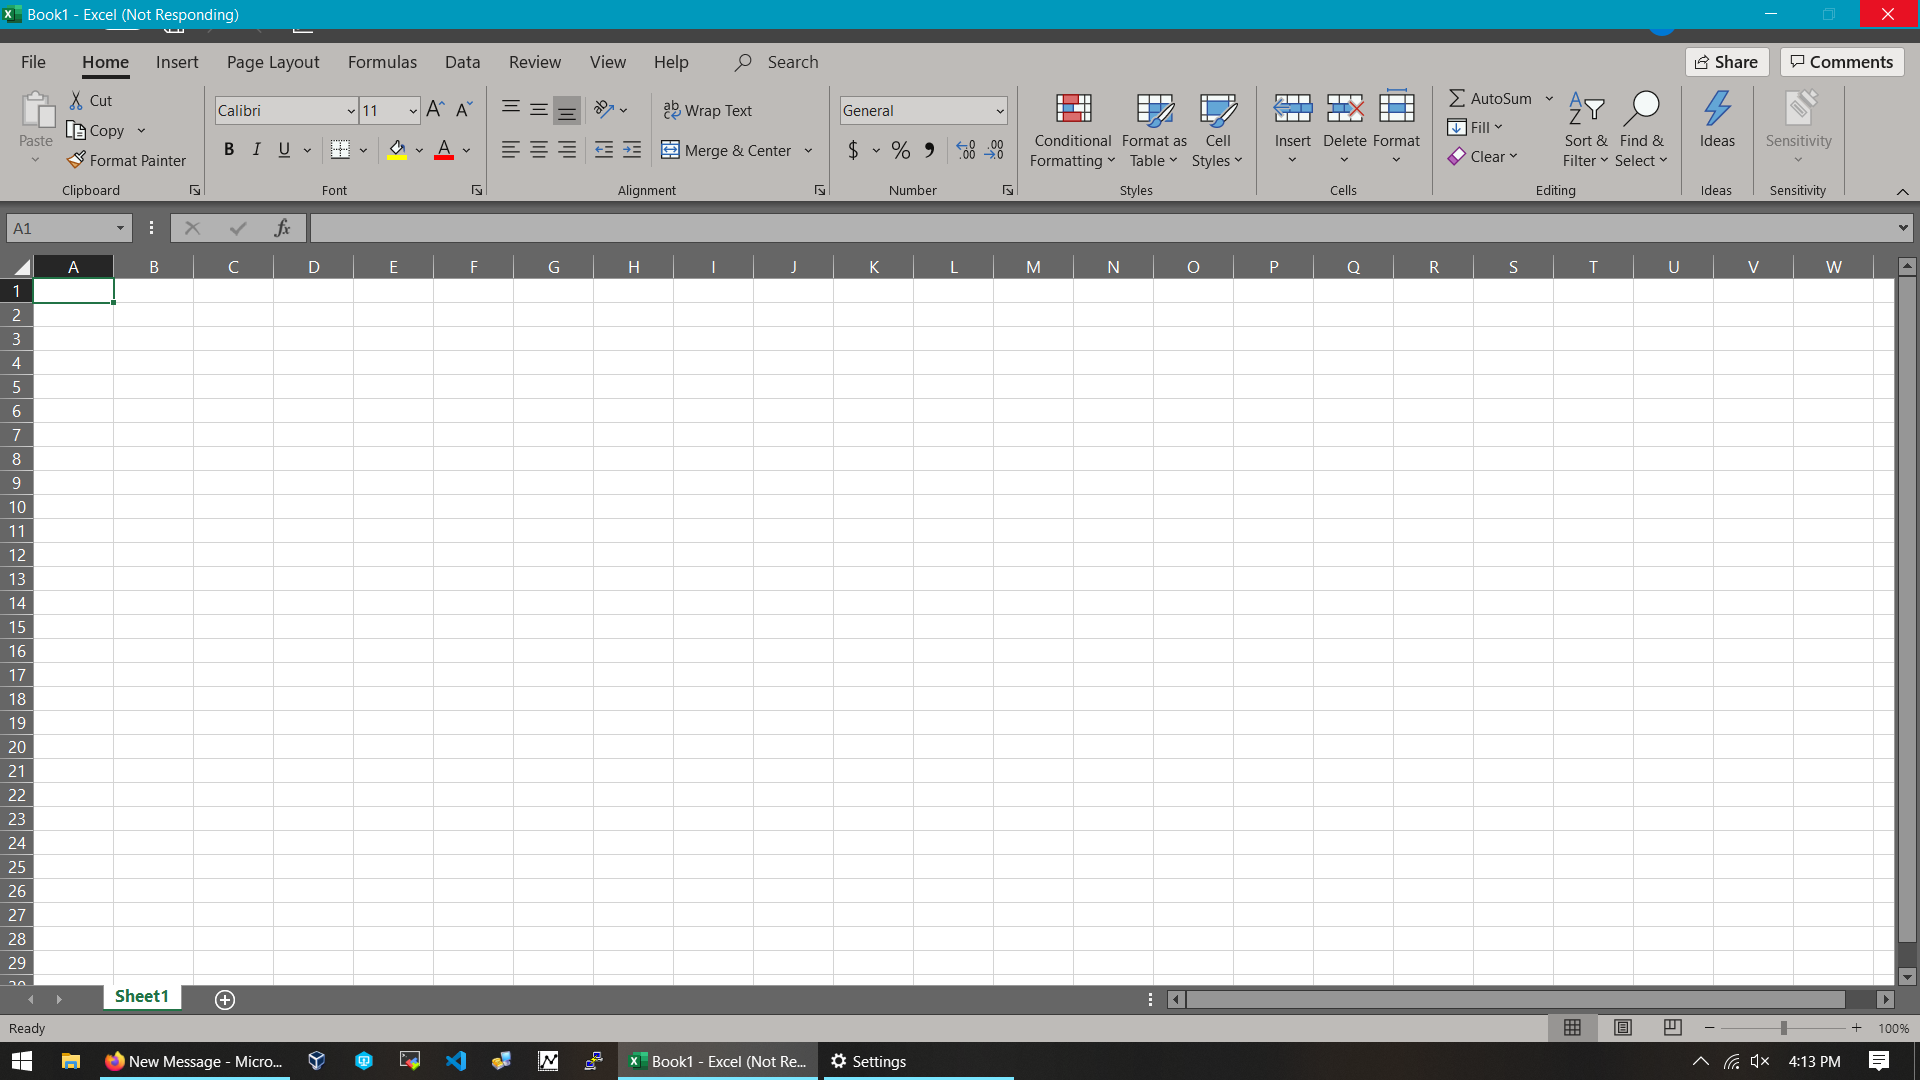Open the font name dropdown
The height and width of the screenshot is (1080, 1920).
pyautogui.click(x=350, y=110)
